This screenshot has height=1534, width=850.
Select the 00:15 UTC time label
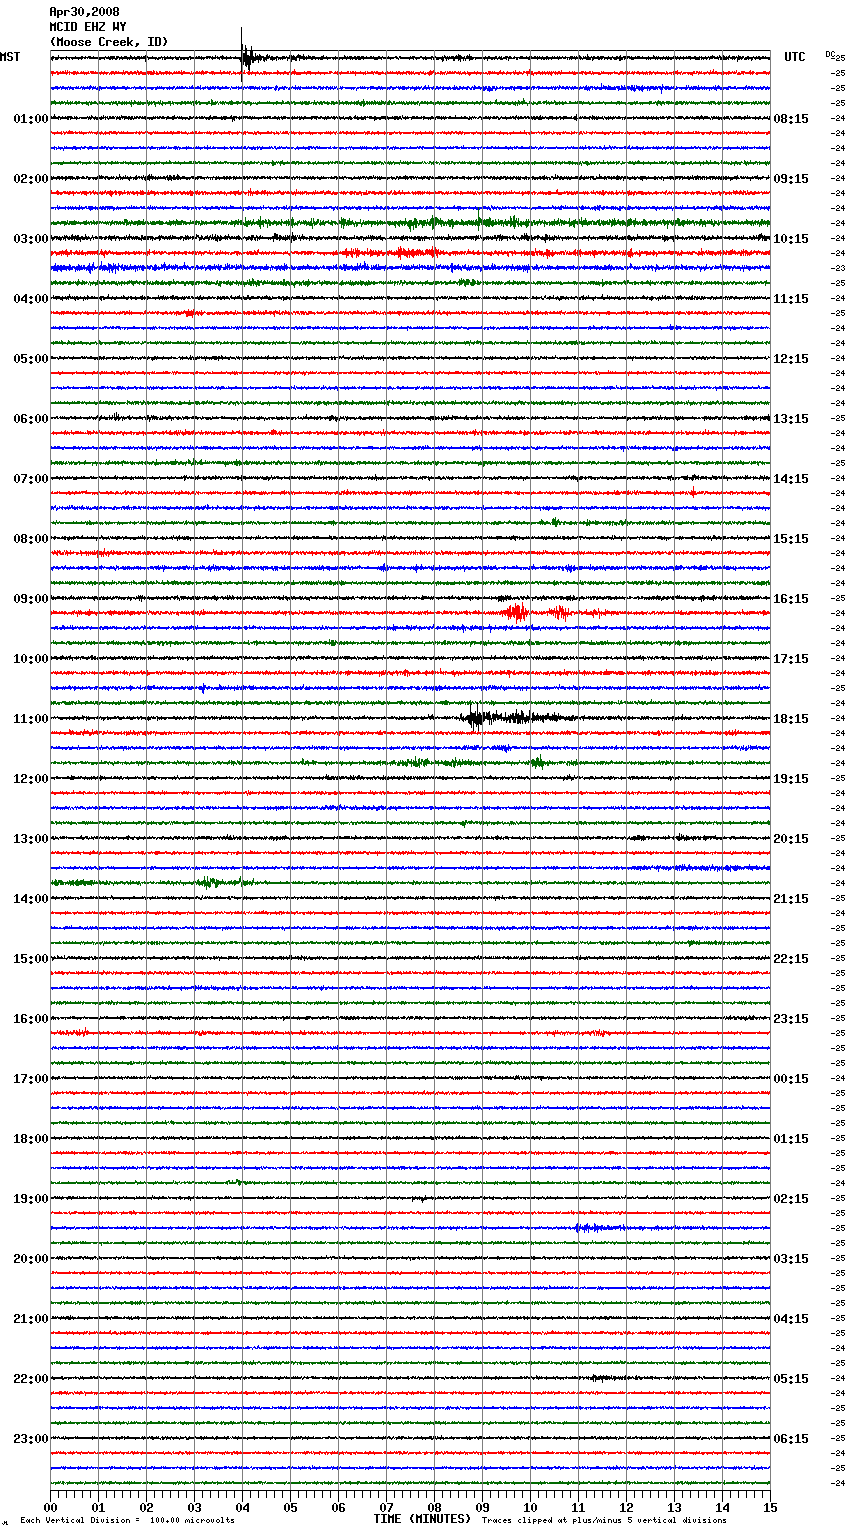click(x=791, y=1079)
